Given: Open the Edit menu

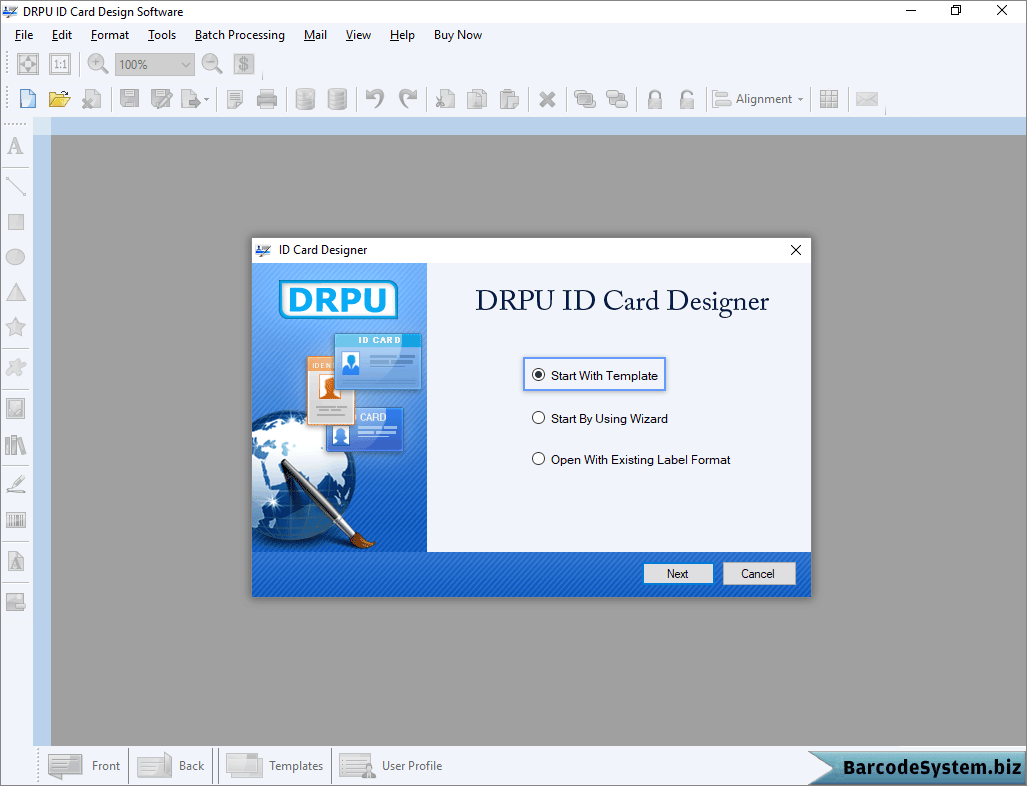Looking at the screenshot, I should [x=62, y=35].
